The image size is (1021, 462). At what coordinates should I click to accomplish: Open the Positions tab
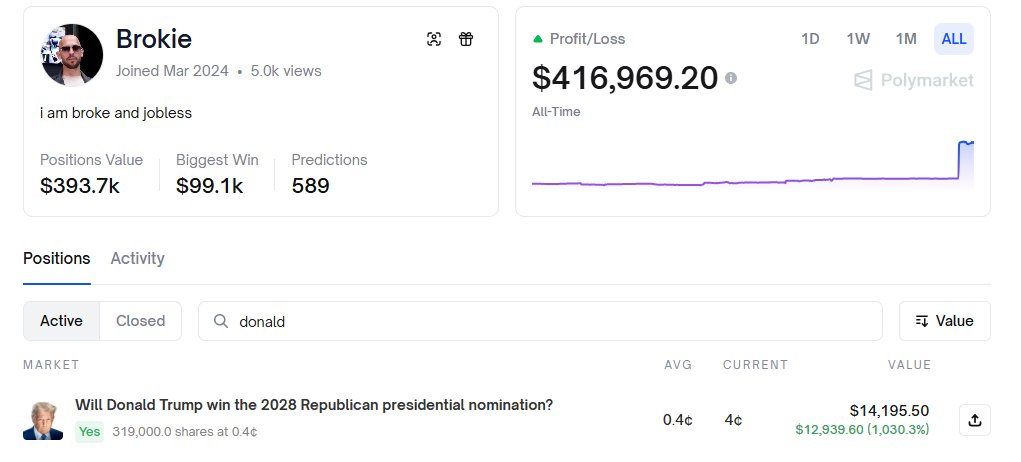click(x=56, y=258)
